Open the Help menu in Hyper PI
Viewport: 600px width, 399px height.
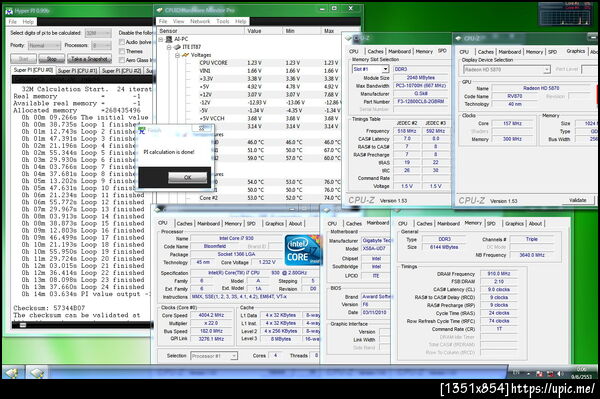pyautogui.click(x=28, y=22)
